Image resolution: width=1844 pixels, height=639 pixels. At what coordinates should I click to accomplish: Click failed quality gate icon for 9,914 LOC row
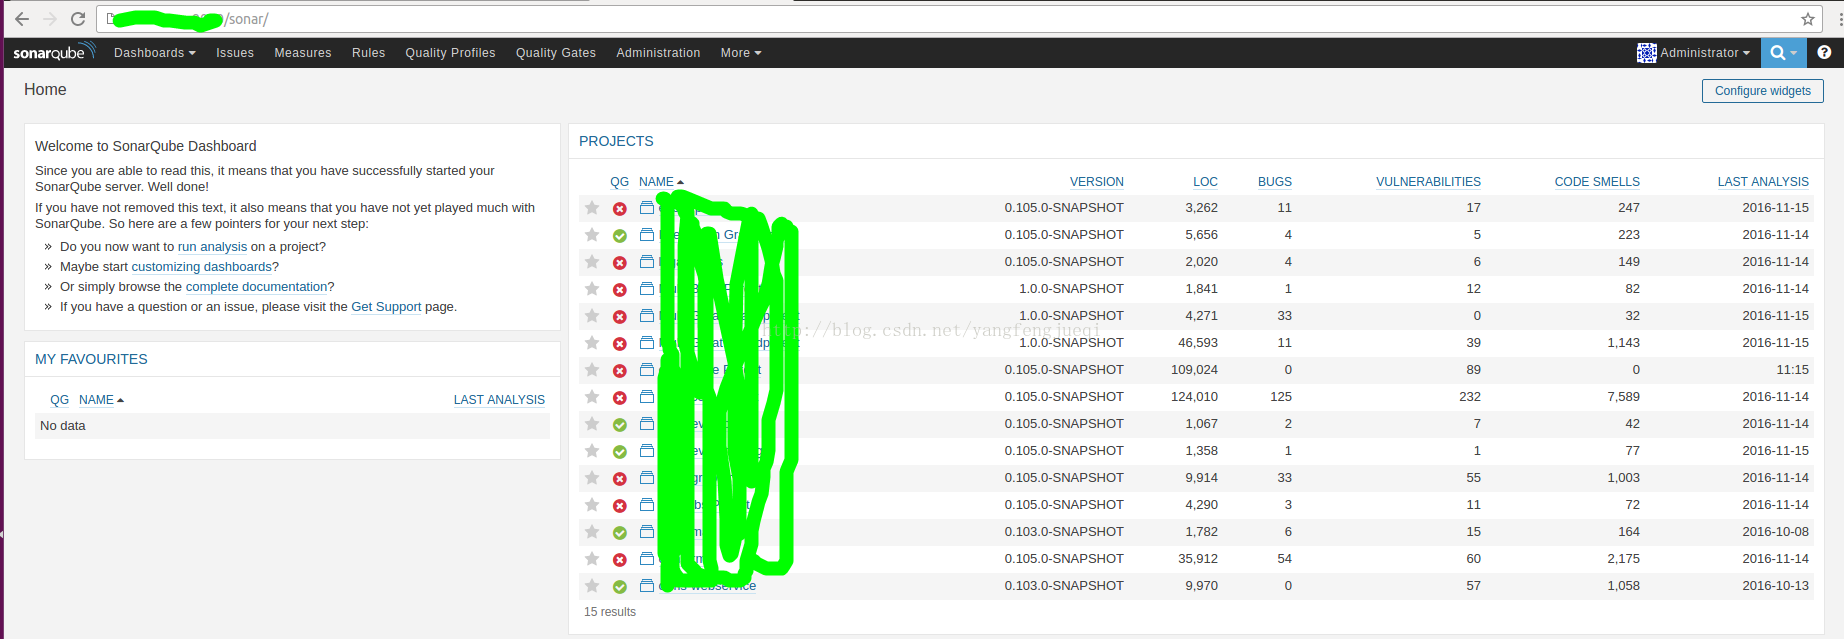[x=620, y=479]
